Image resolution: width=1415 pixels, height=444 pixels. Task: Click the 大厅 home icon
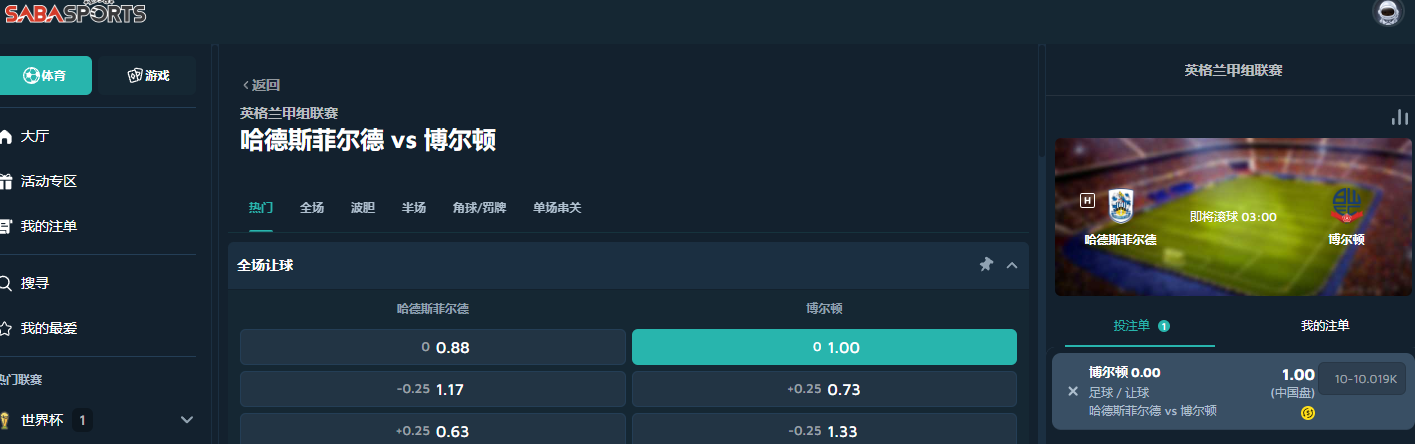[6, 137]
